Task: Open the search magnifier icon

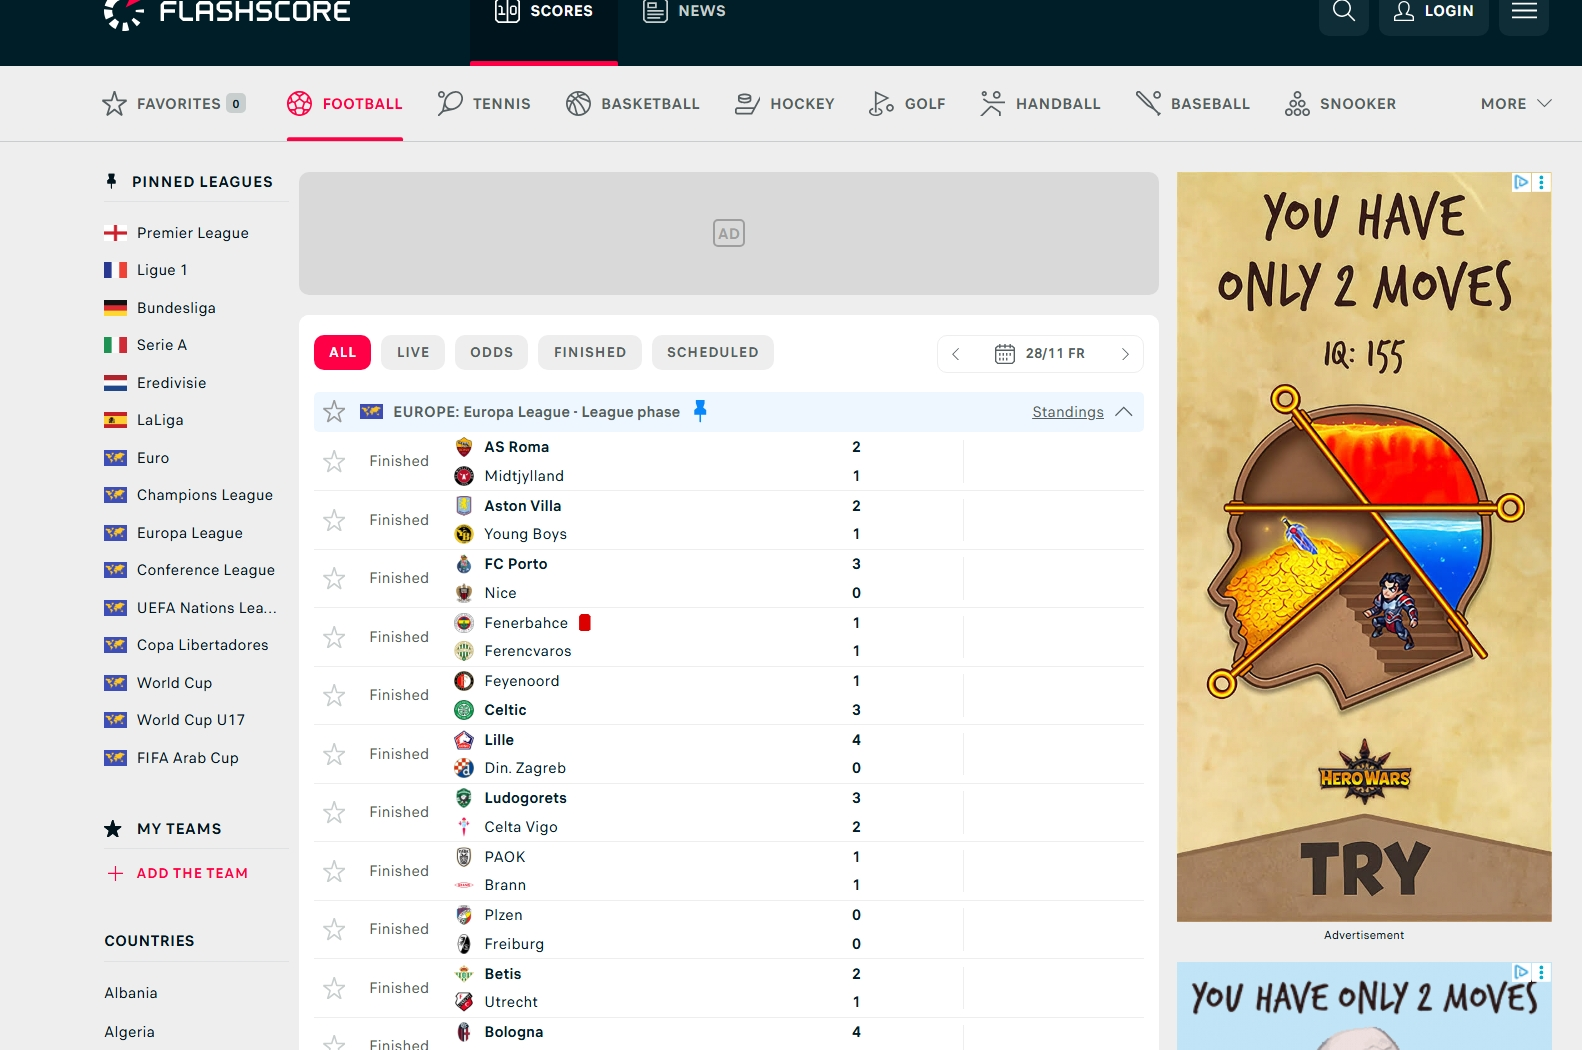Action: tap(1343, 12)
